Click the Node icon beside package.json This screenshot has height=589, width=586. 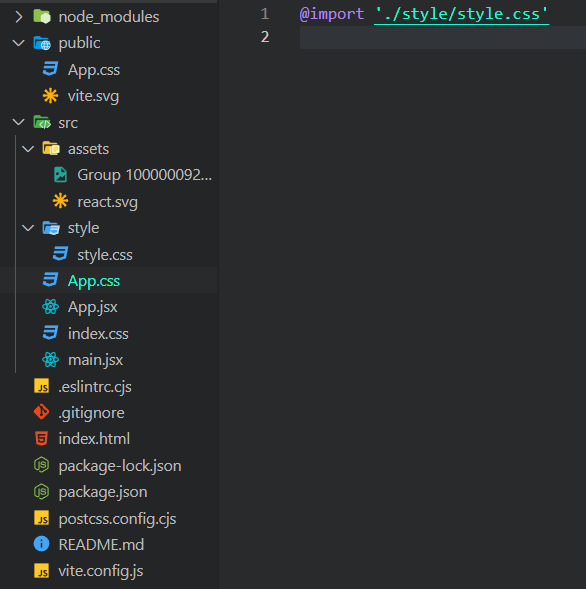pos(41,491)
